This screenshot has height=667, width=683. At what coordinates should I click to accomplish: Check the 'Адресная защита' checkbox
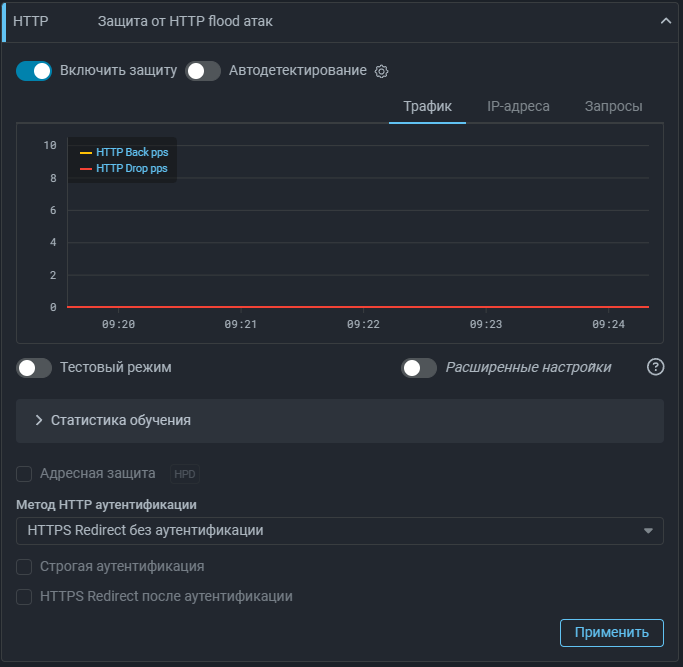click(x=25, y=473)
